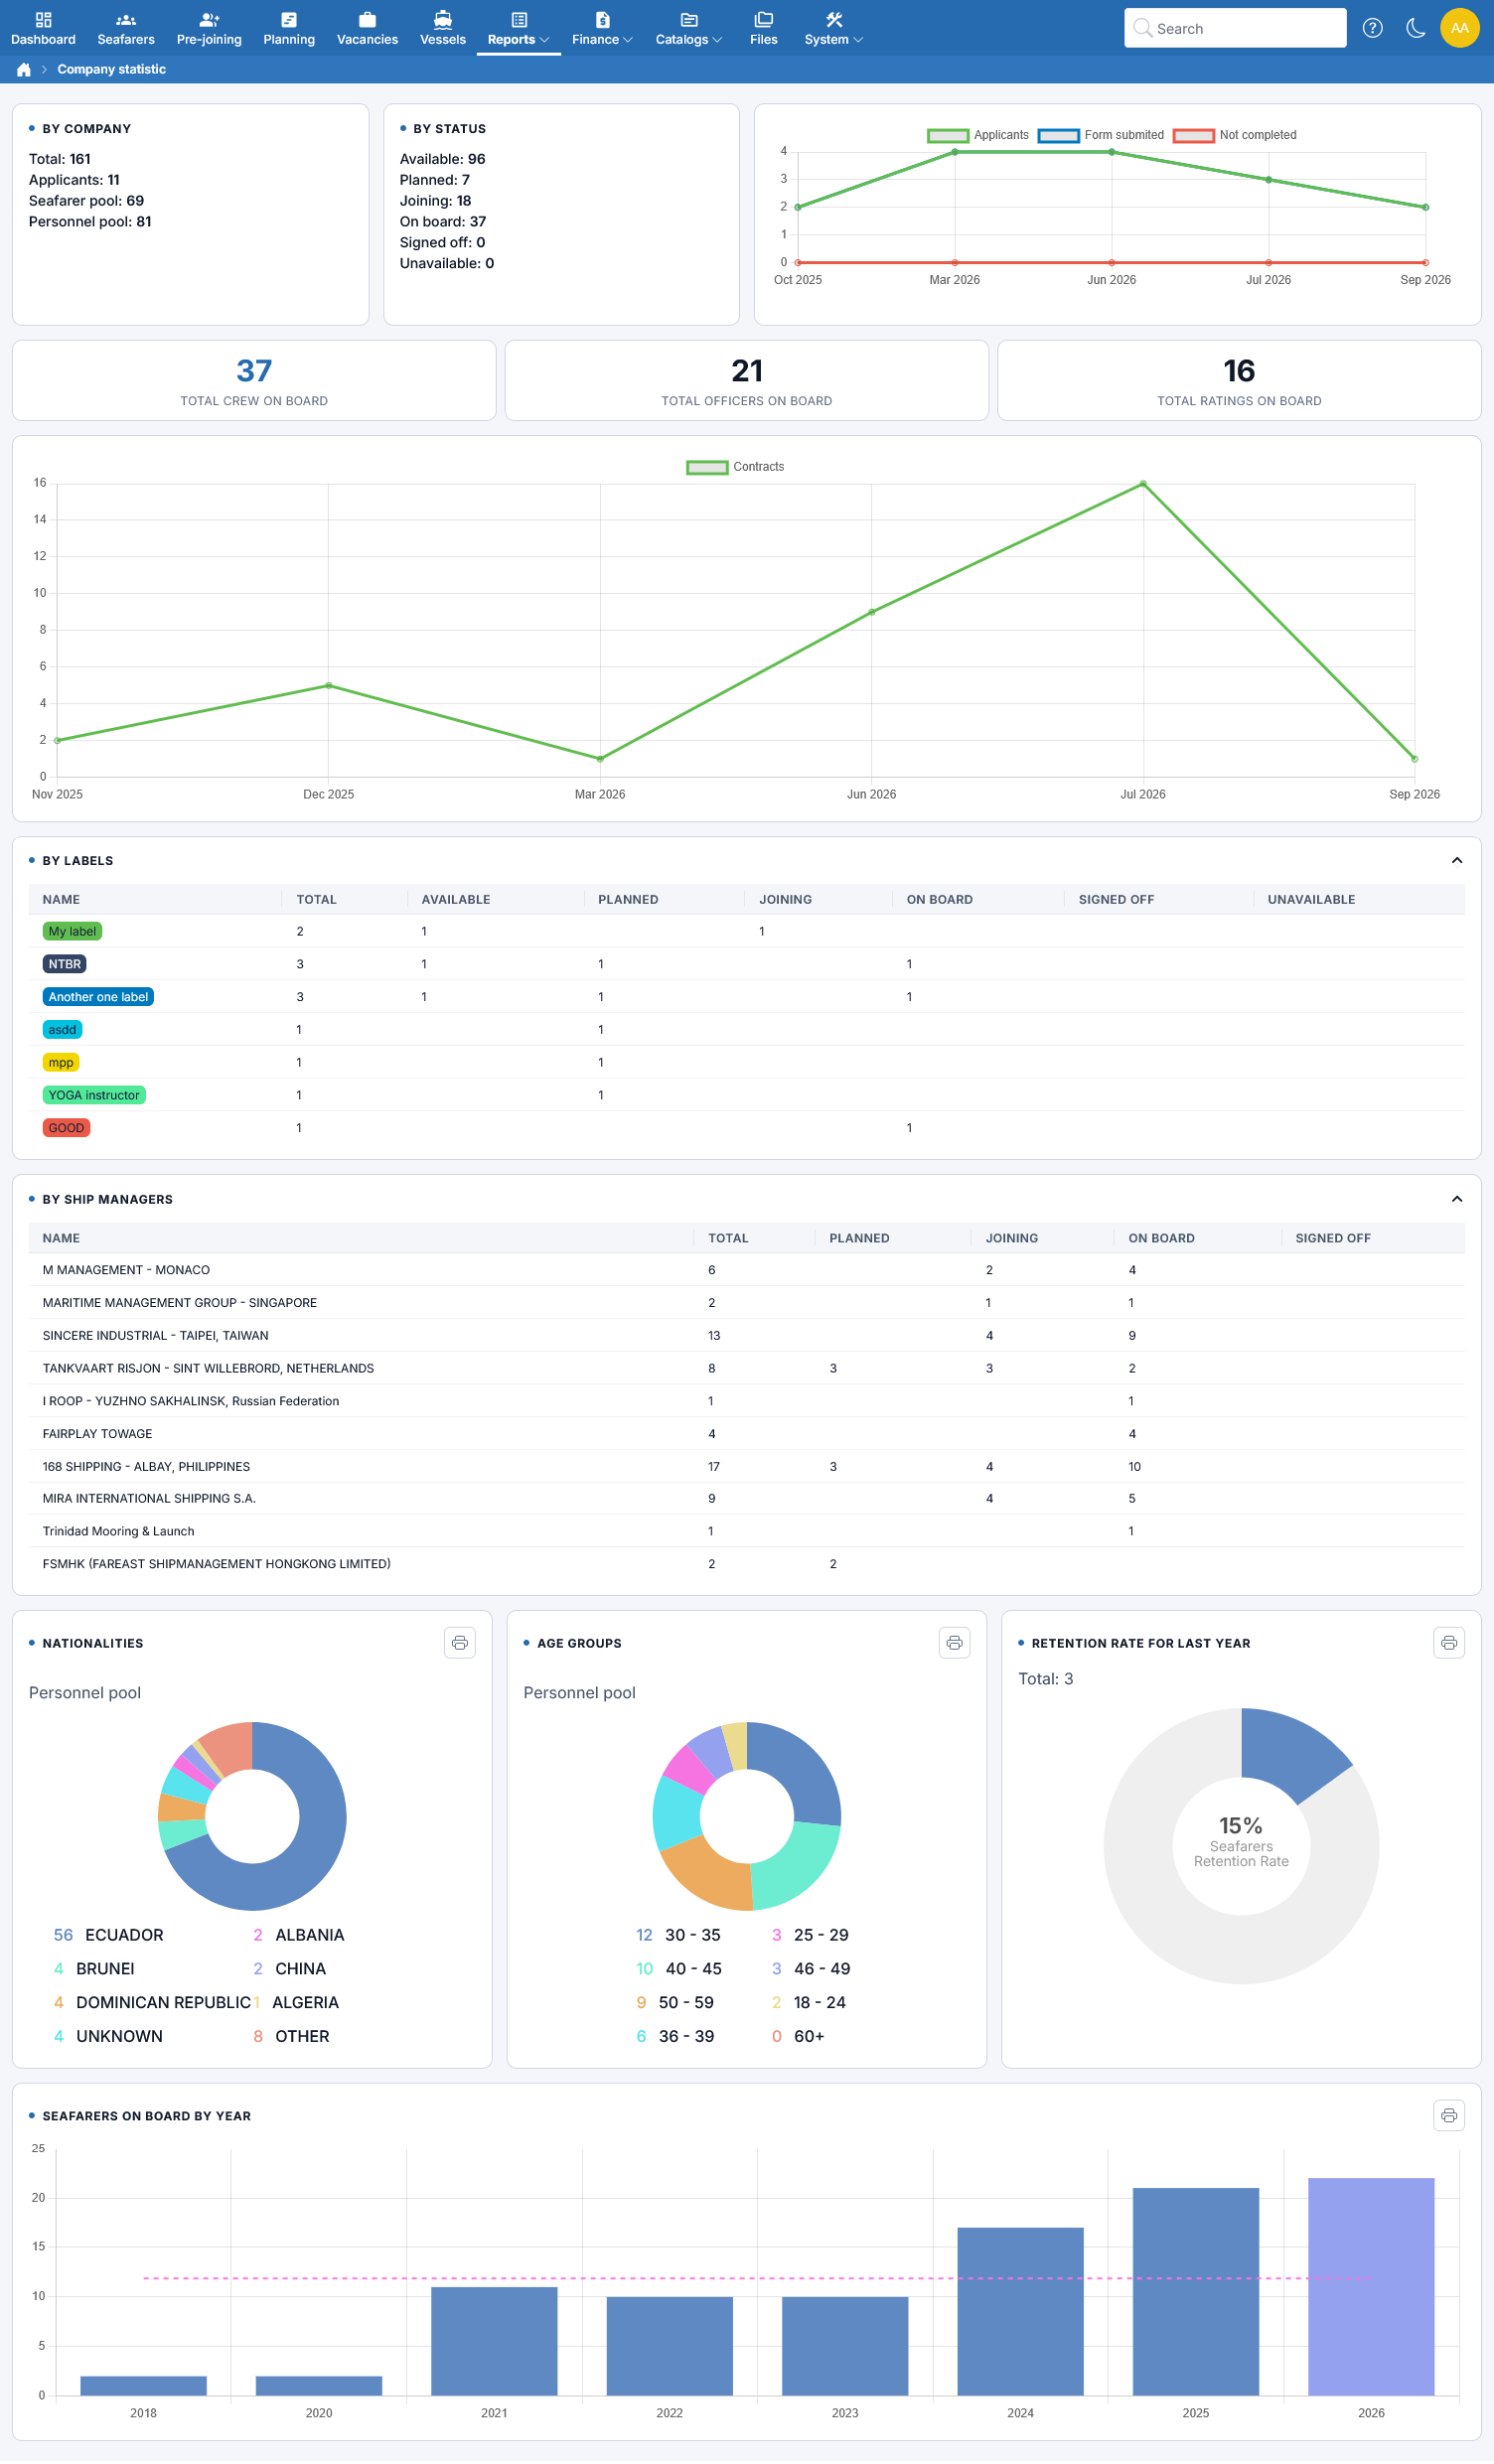The image size is (1494, 2464).
Task: Print the Nationalities chart
Action: 460,1642
